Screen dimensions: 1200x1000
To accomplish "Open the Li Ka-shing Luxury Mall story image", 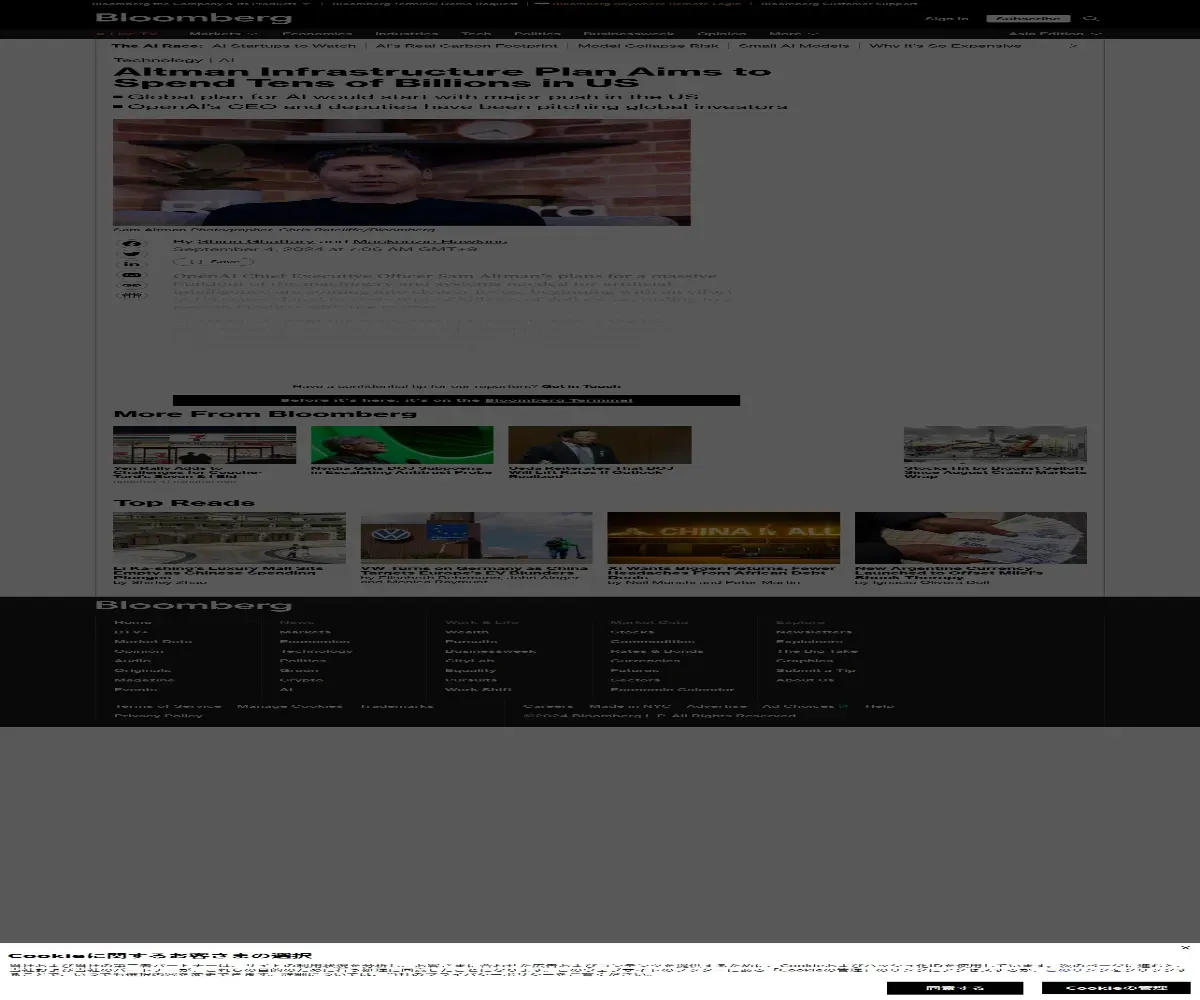I will point(229,538).
